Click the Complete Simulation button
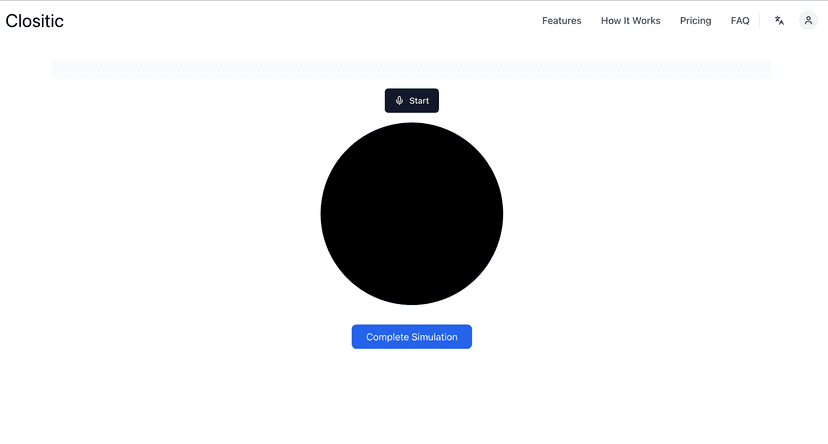This screenshot has width=828, height=444. tap(411, 337)
